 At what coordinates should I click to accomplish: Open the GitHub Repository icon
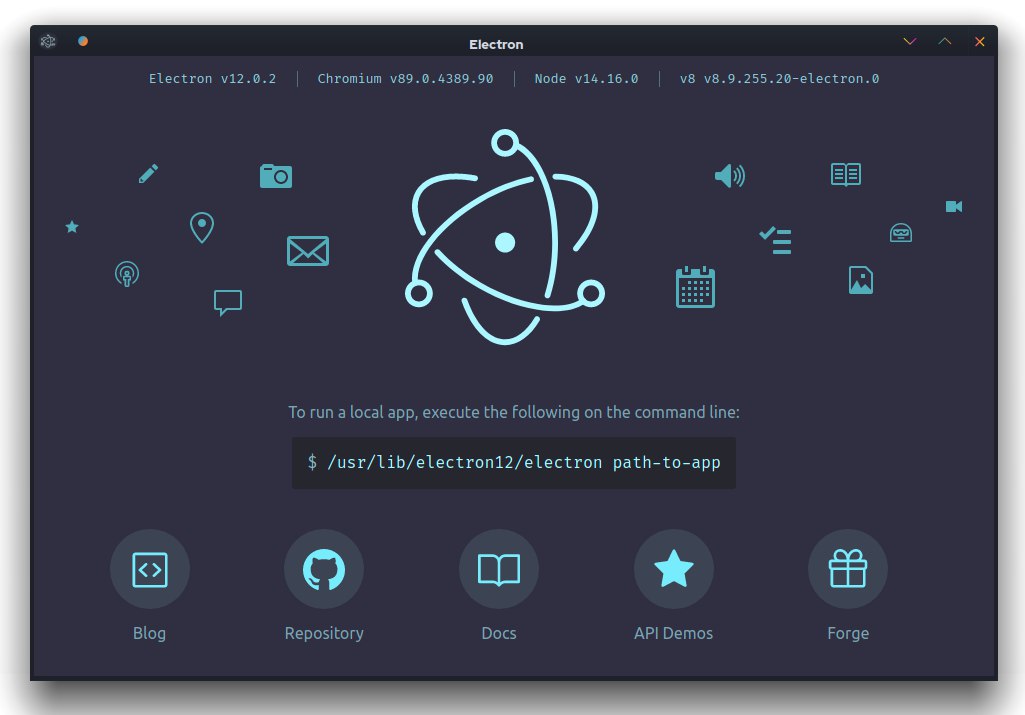point(324,569)
